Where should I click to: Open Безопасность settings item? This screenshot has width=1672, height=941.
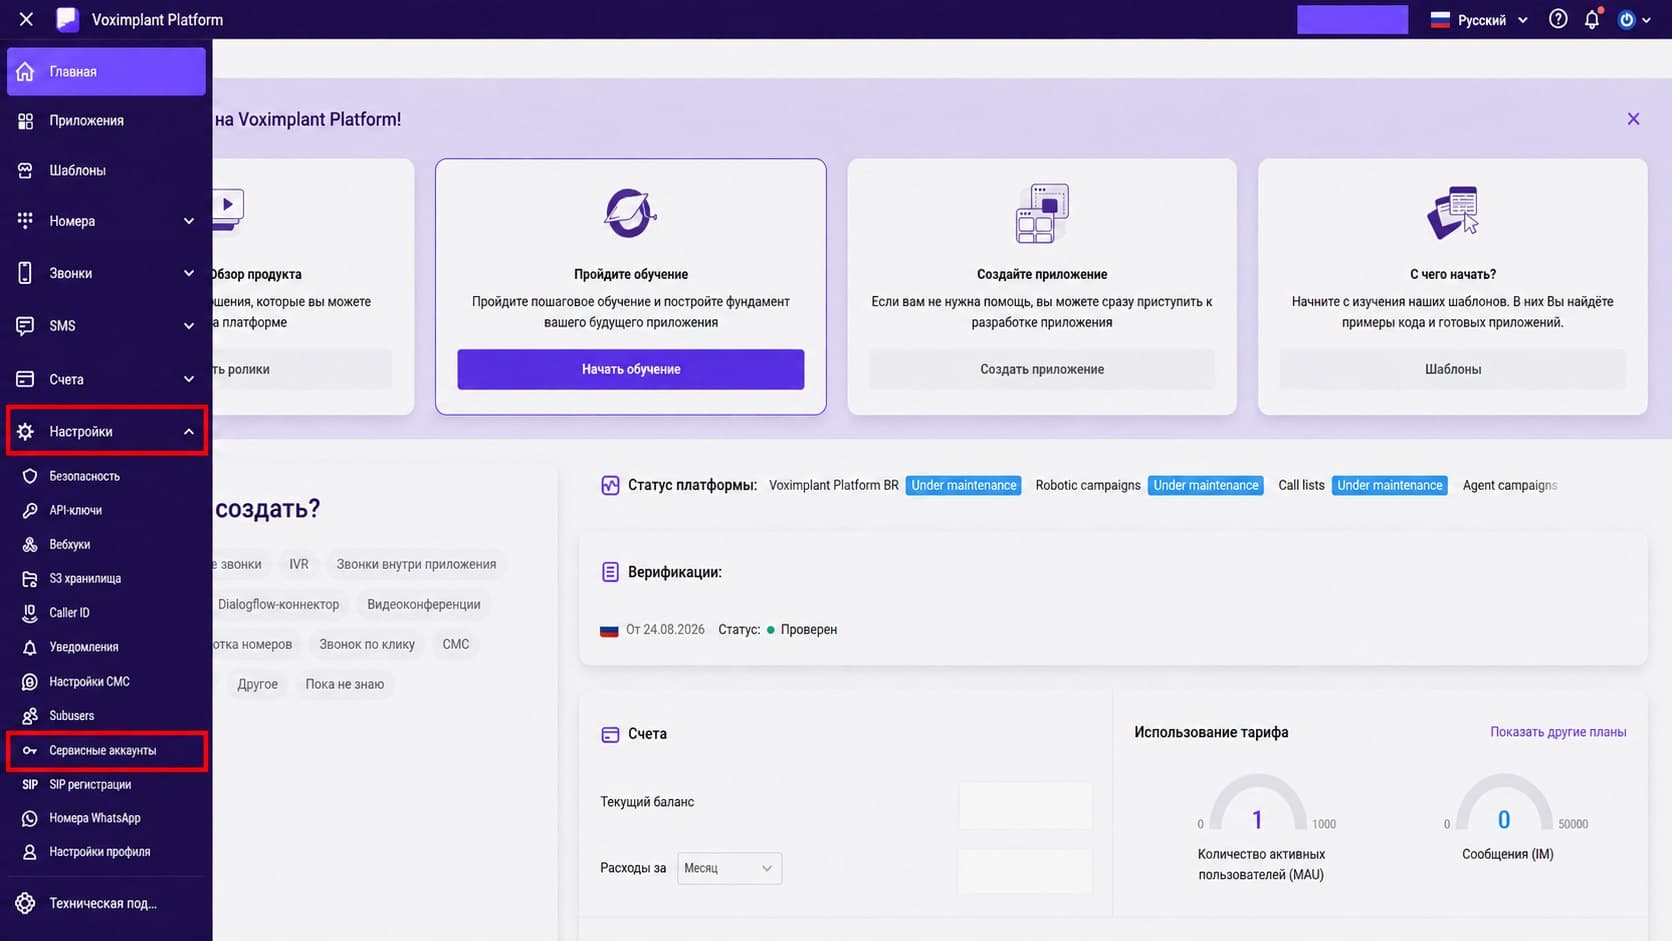click(106, 476)
